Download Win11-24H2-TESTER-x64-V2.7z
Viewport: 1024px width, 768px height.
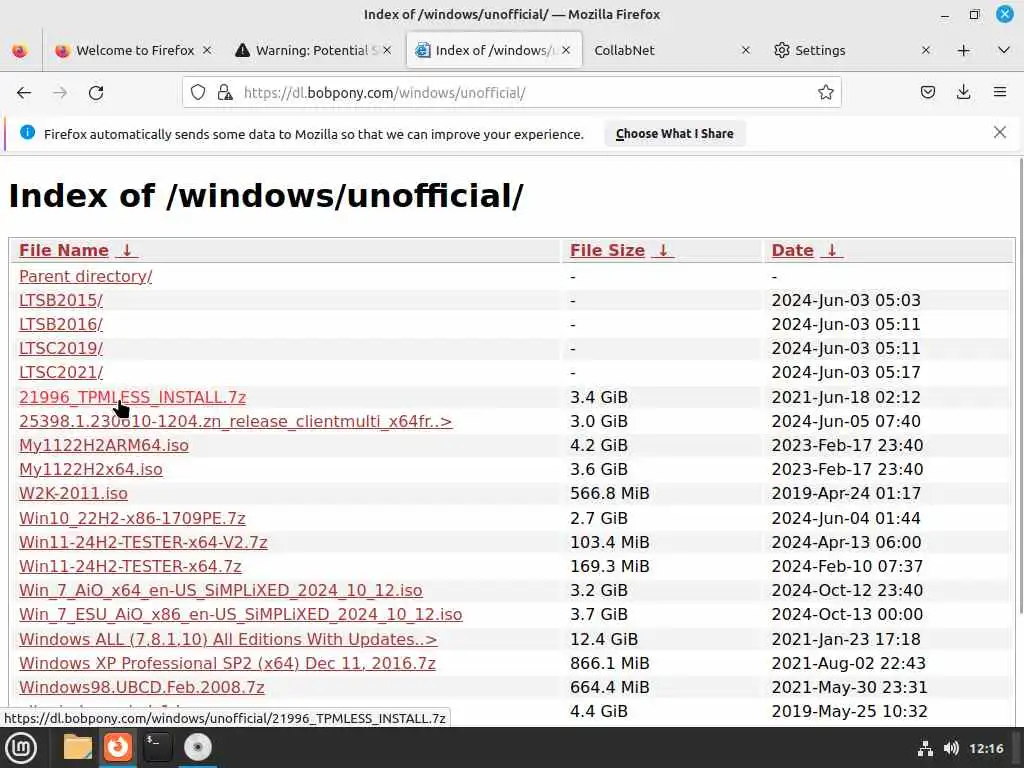[143, 543]
